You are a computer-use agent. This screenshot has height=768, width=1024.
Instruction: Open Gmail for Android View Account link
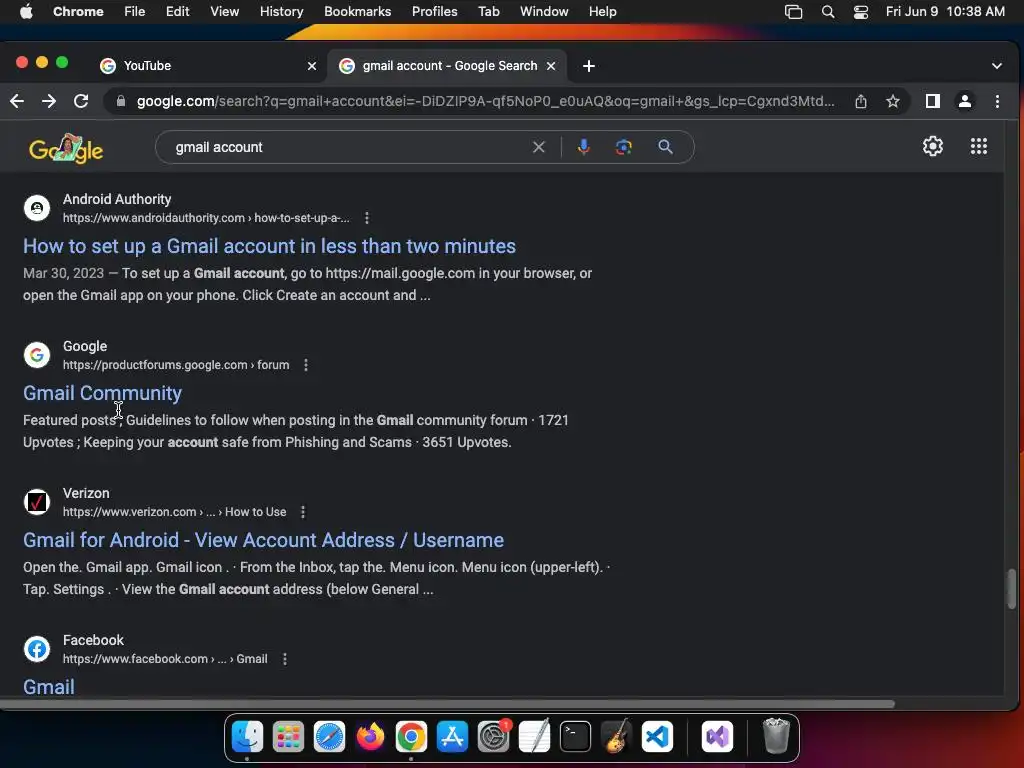(x=263, y=540)
